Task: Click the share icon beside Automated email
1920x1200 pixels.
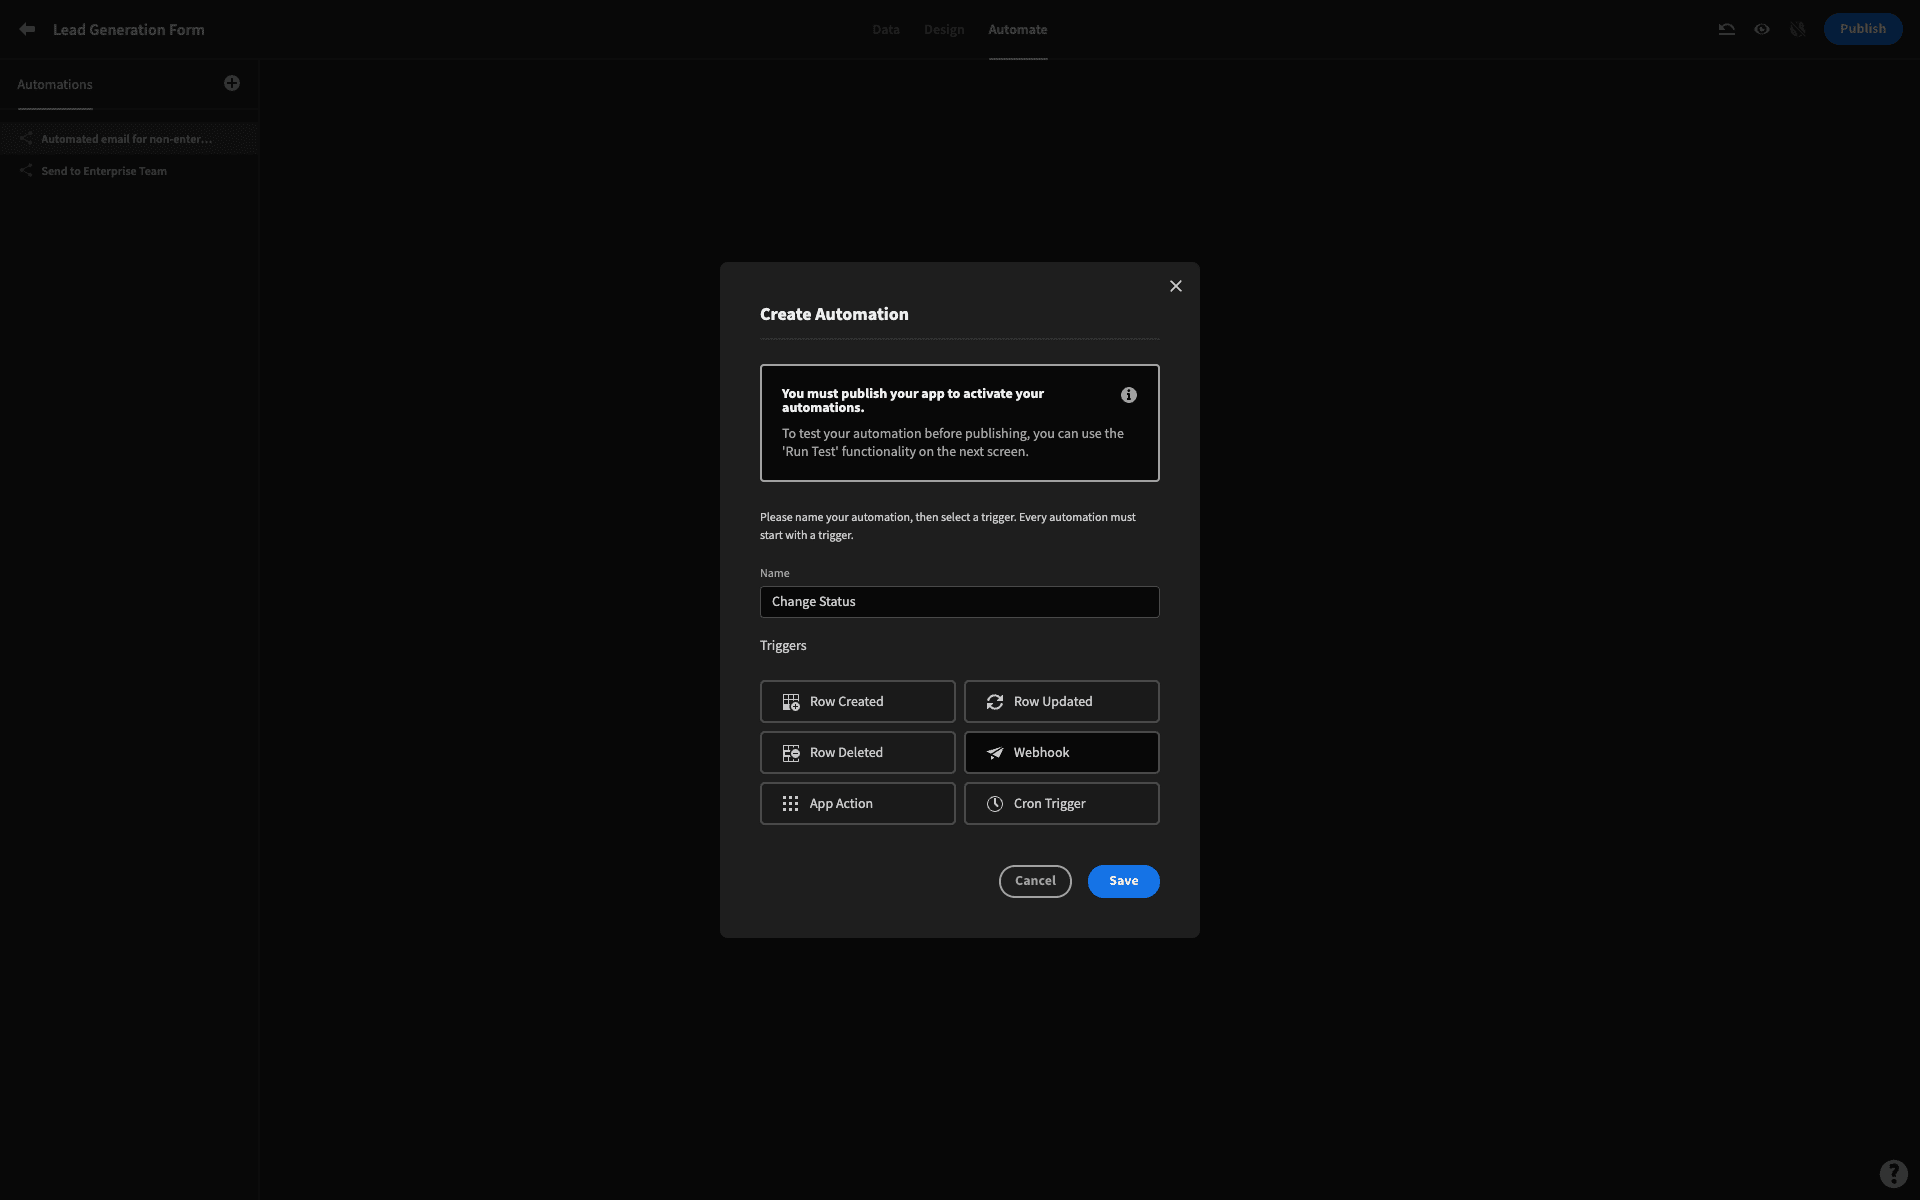Action: click(26, 139)
